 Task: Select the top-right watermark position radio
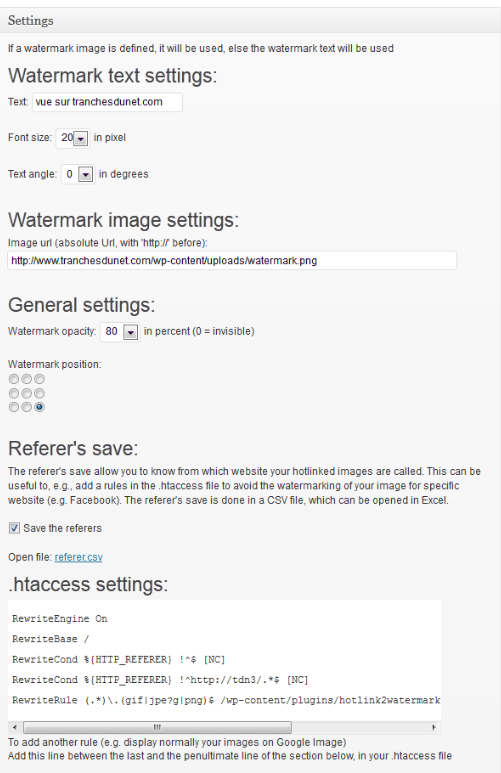point(39,379)
